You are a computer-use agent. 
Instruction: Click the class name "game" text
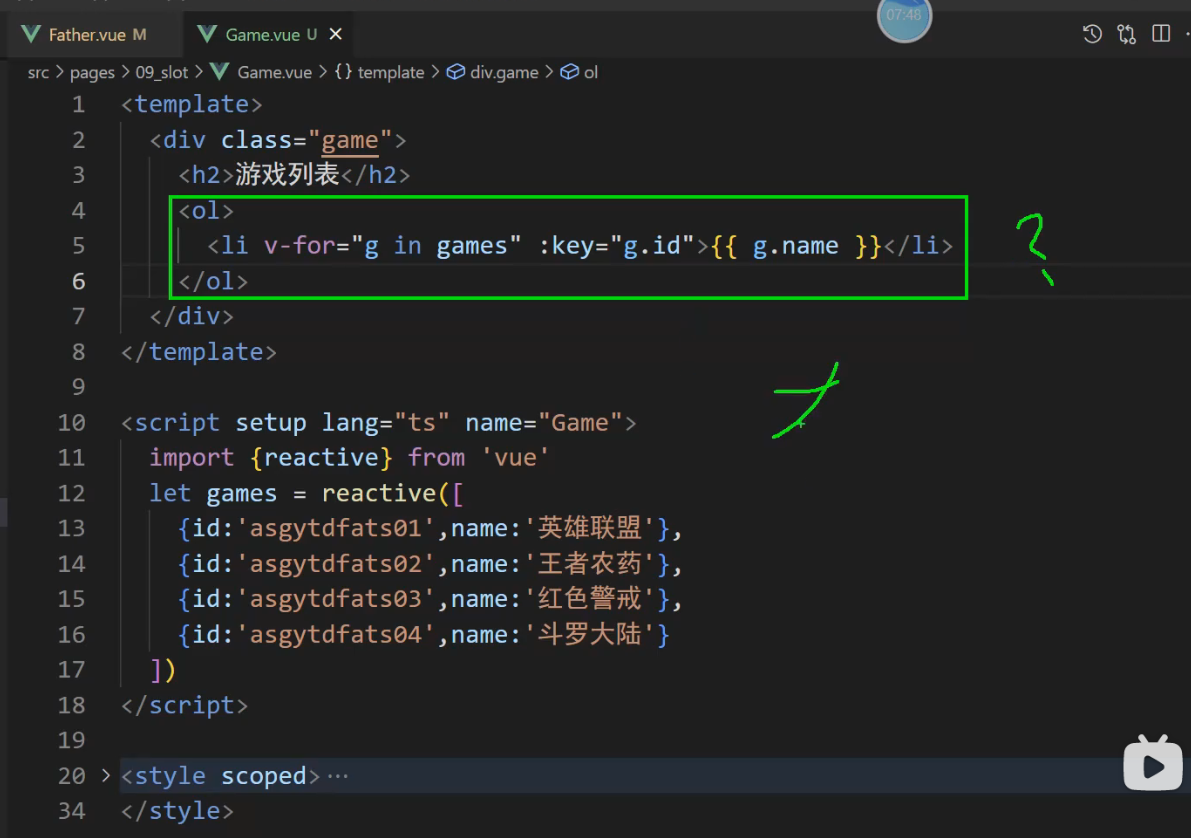point(349,140)
